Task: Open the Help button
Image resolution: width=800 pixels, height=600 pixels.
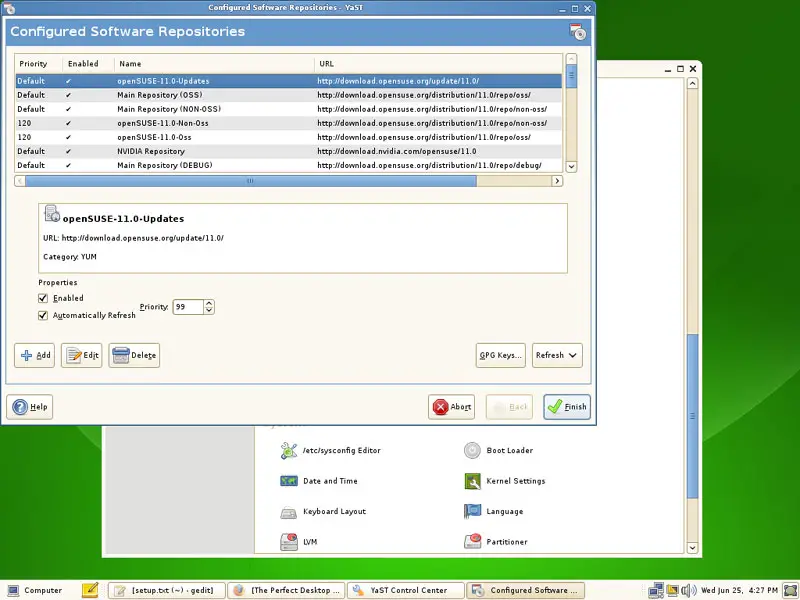Action: click(x=30, y=407)
